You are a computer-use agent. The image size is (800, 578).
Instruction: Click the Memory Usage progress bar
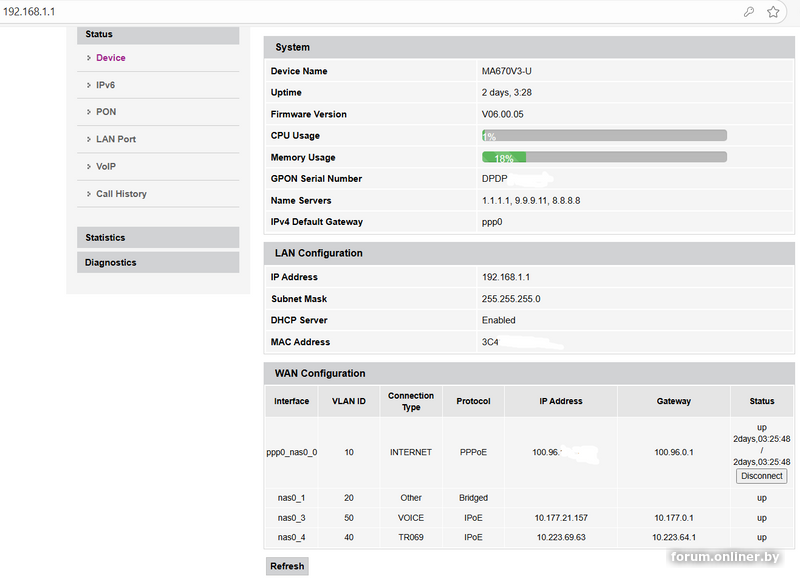[604, 158]
